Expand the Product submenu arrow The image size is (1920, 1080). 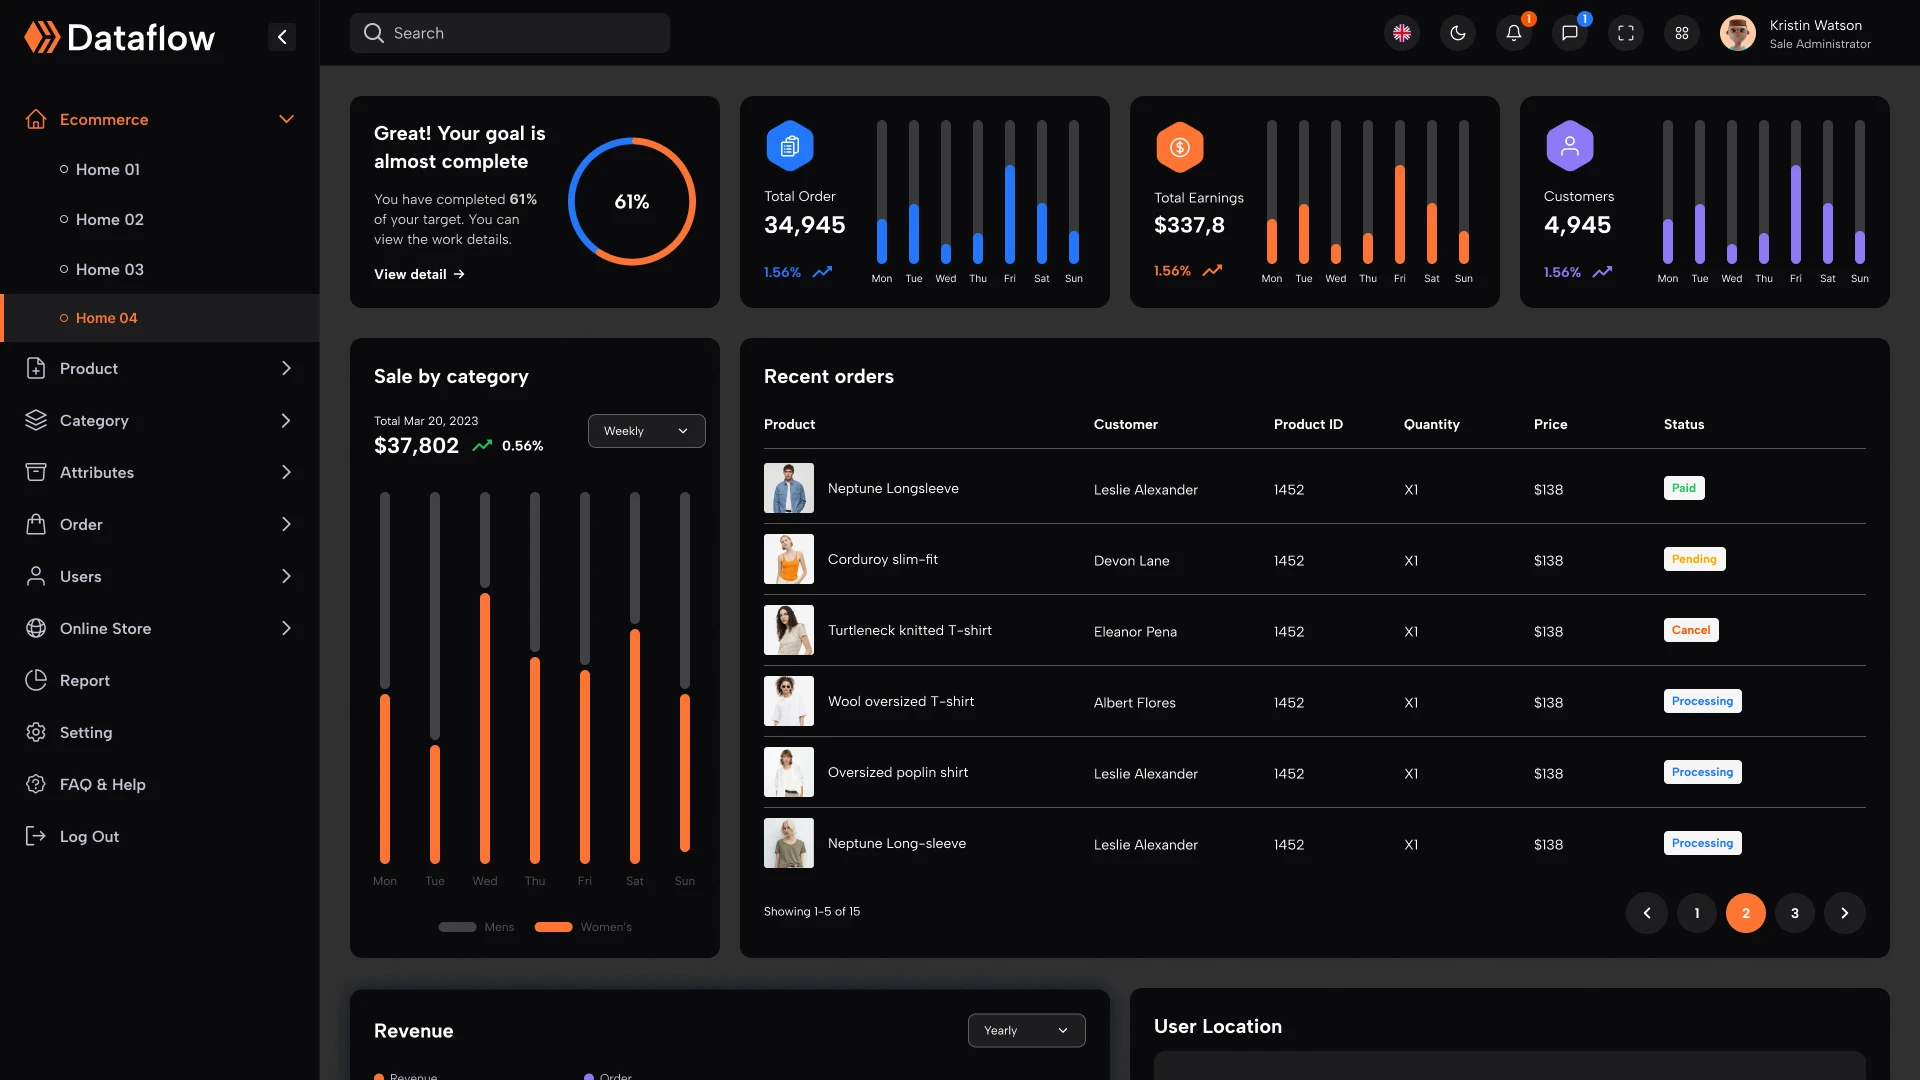click(287, 368)
